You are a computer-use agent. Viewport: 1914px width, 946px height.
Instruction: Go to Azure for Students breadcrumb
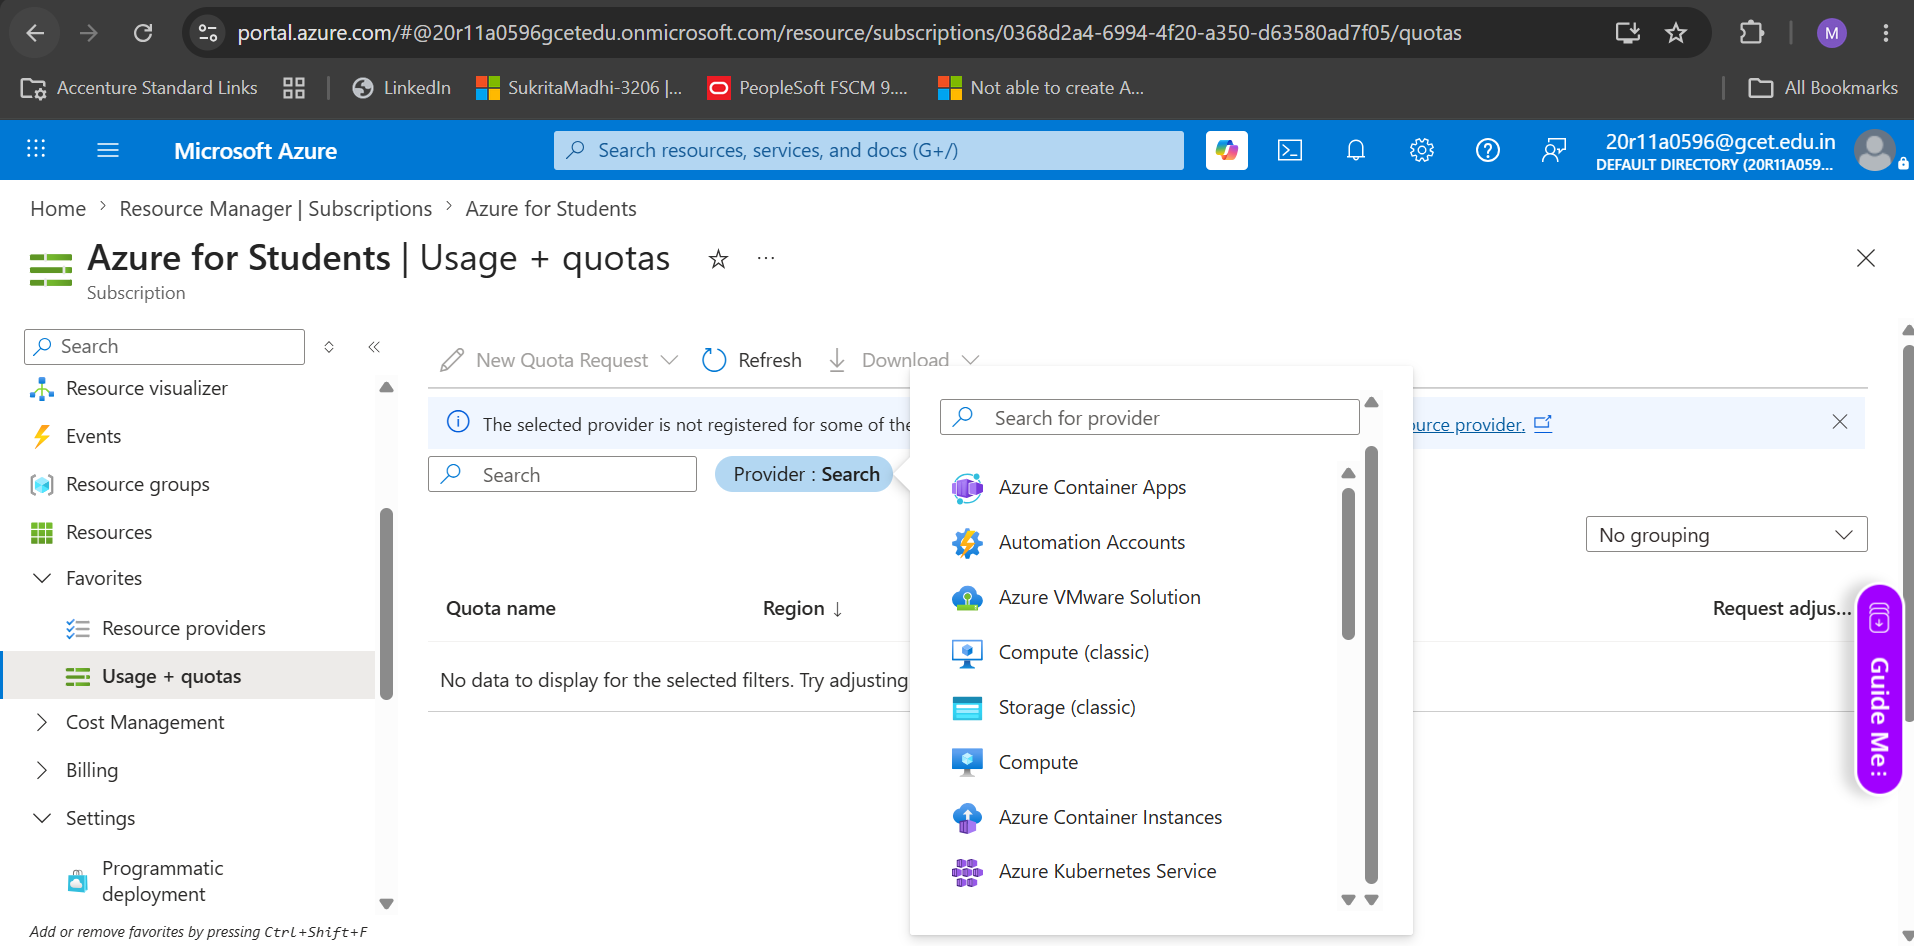(551, 209)
